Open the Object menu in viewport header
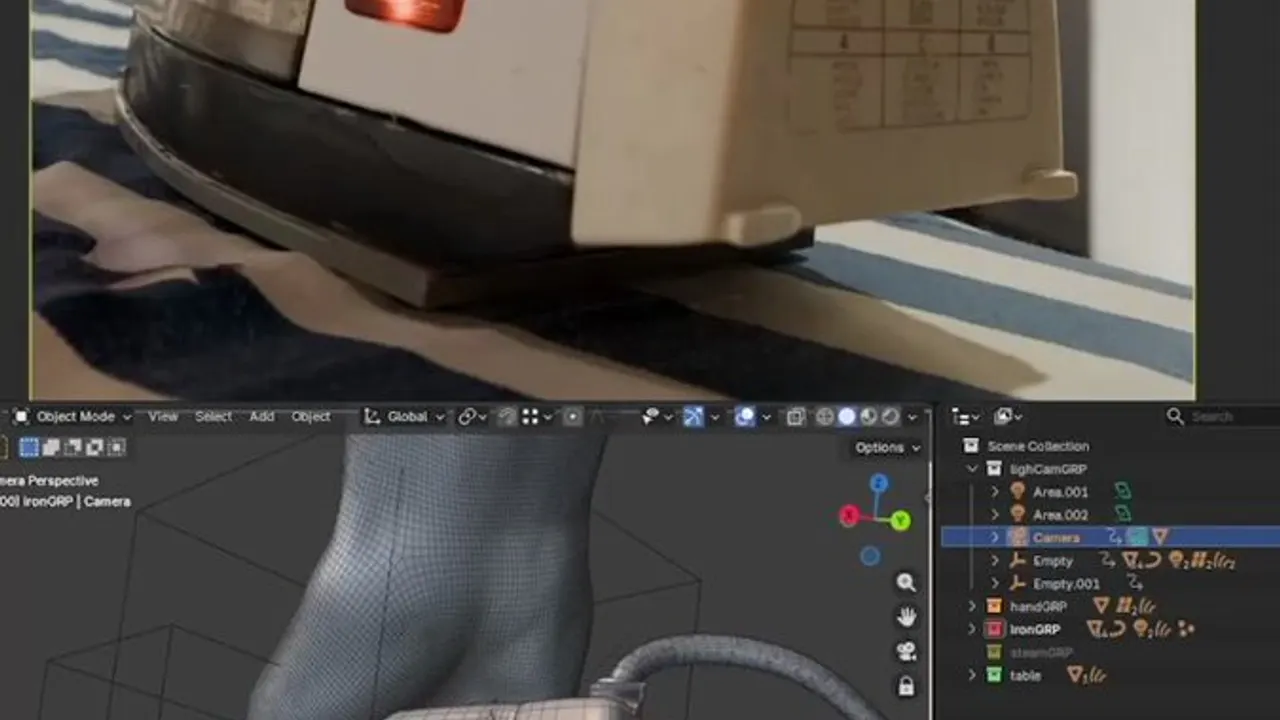This screenshot has height=720, width=1280. click(311, 417)
